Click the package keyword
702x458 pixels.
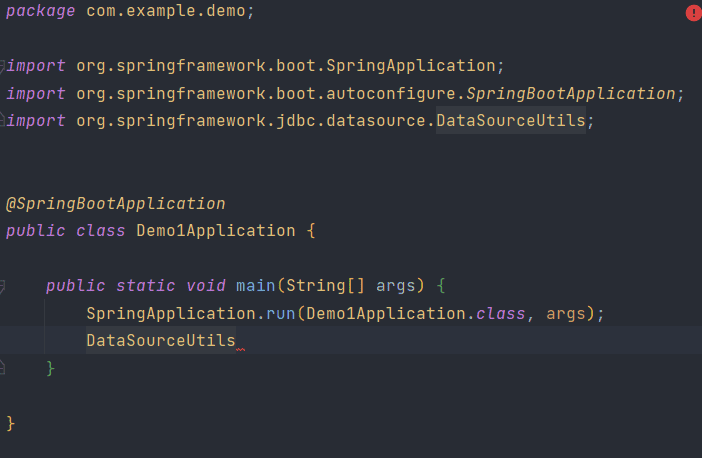tap(40, 11)
